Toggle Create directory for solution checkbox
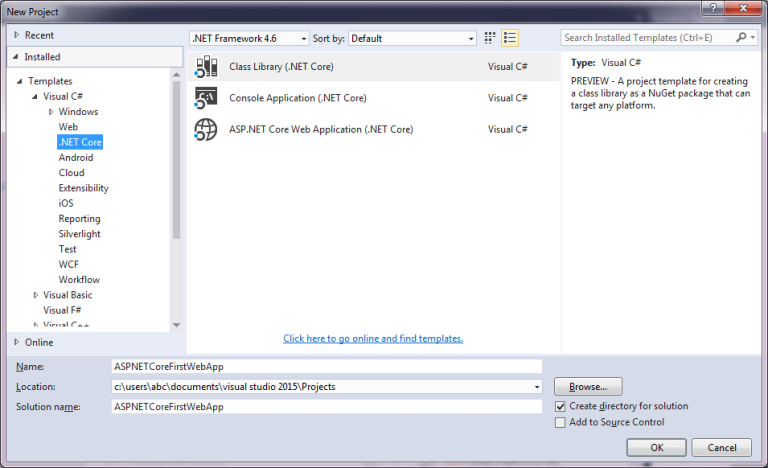The height and width of the screenshot is (468, 768). [560, 406]
